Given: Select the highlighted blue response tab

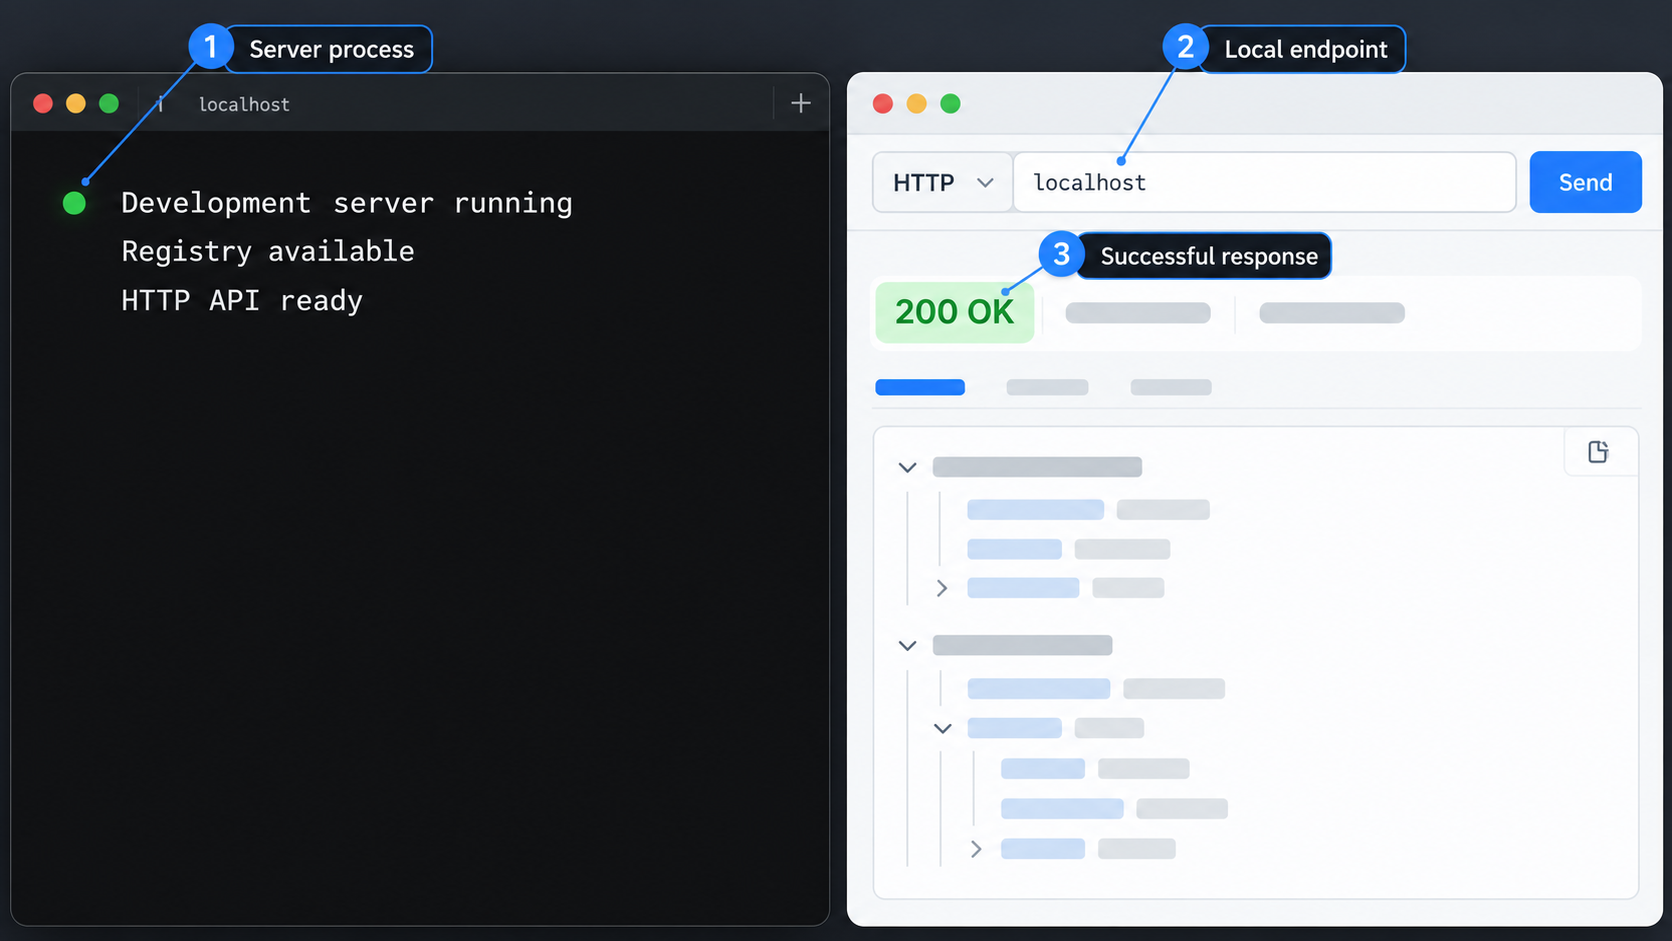Looking at the screenshot, I should 920,387.
